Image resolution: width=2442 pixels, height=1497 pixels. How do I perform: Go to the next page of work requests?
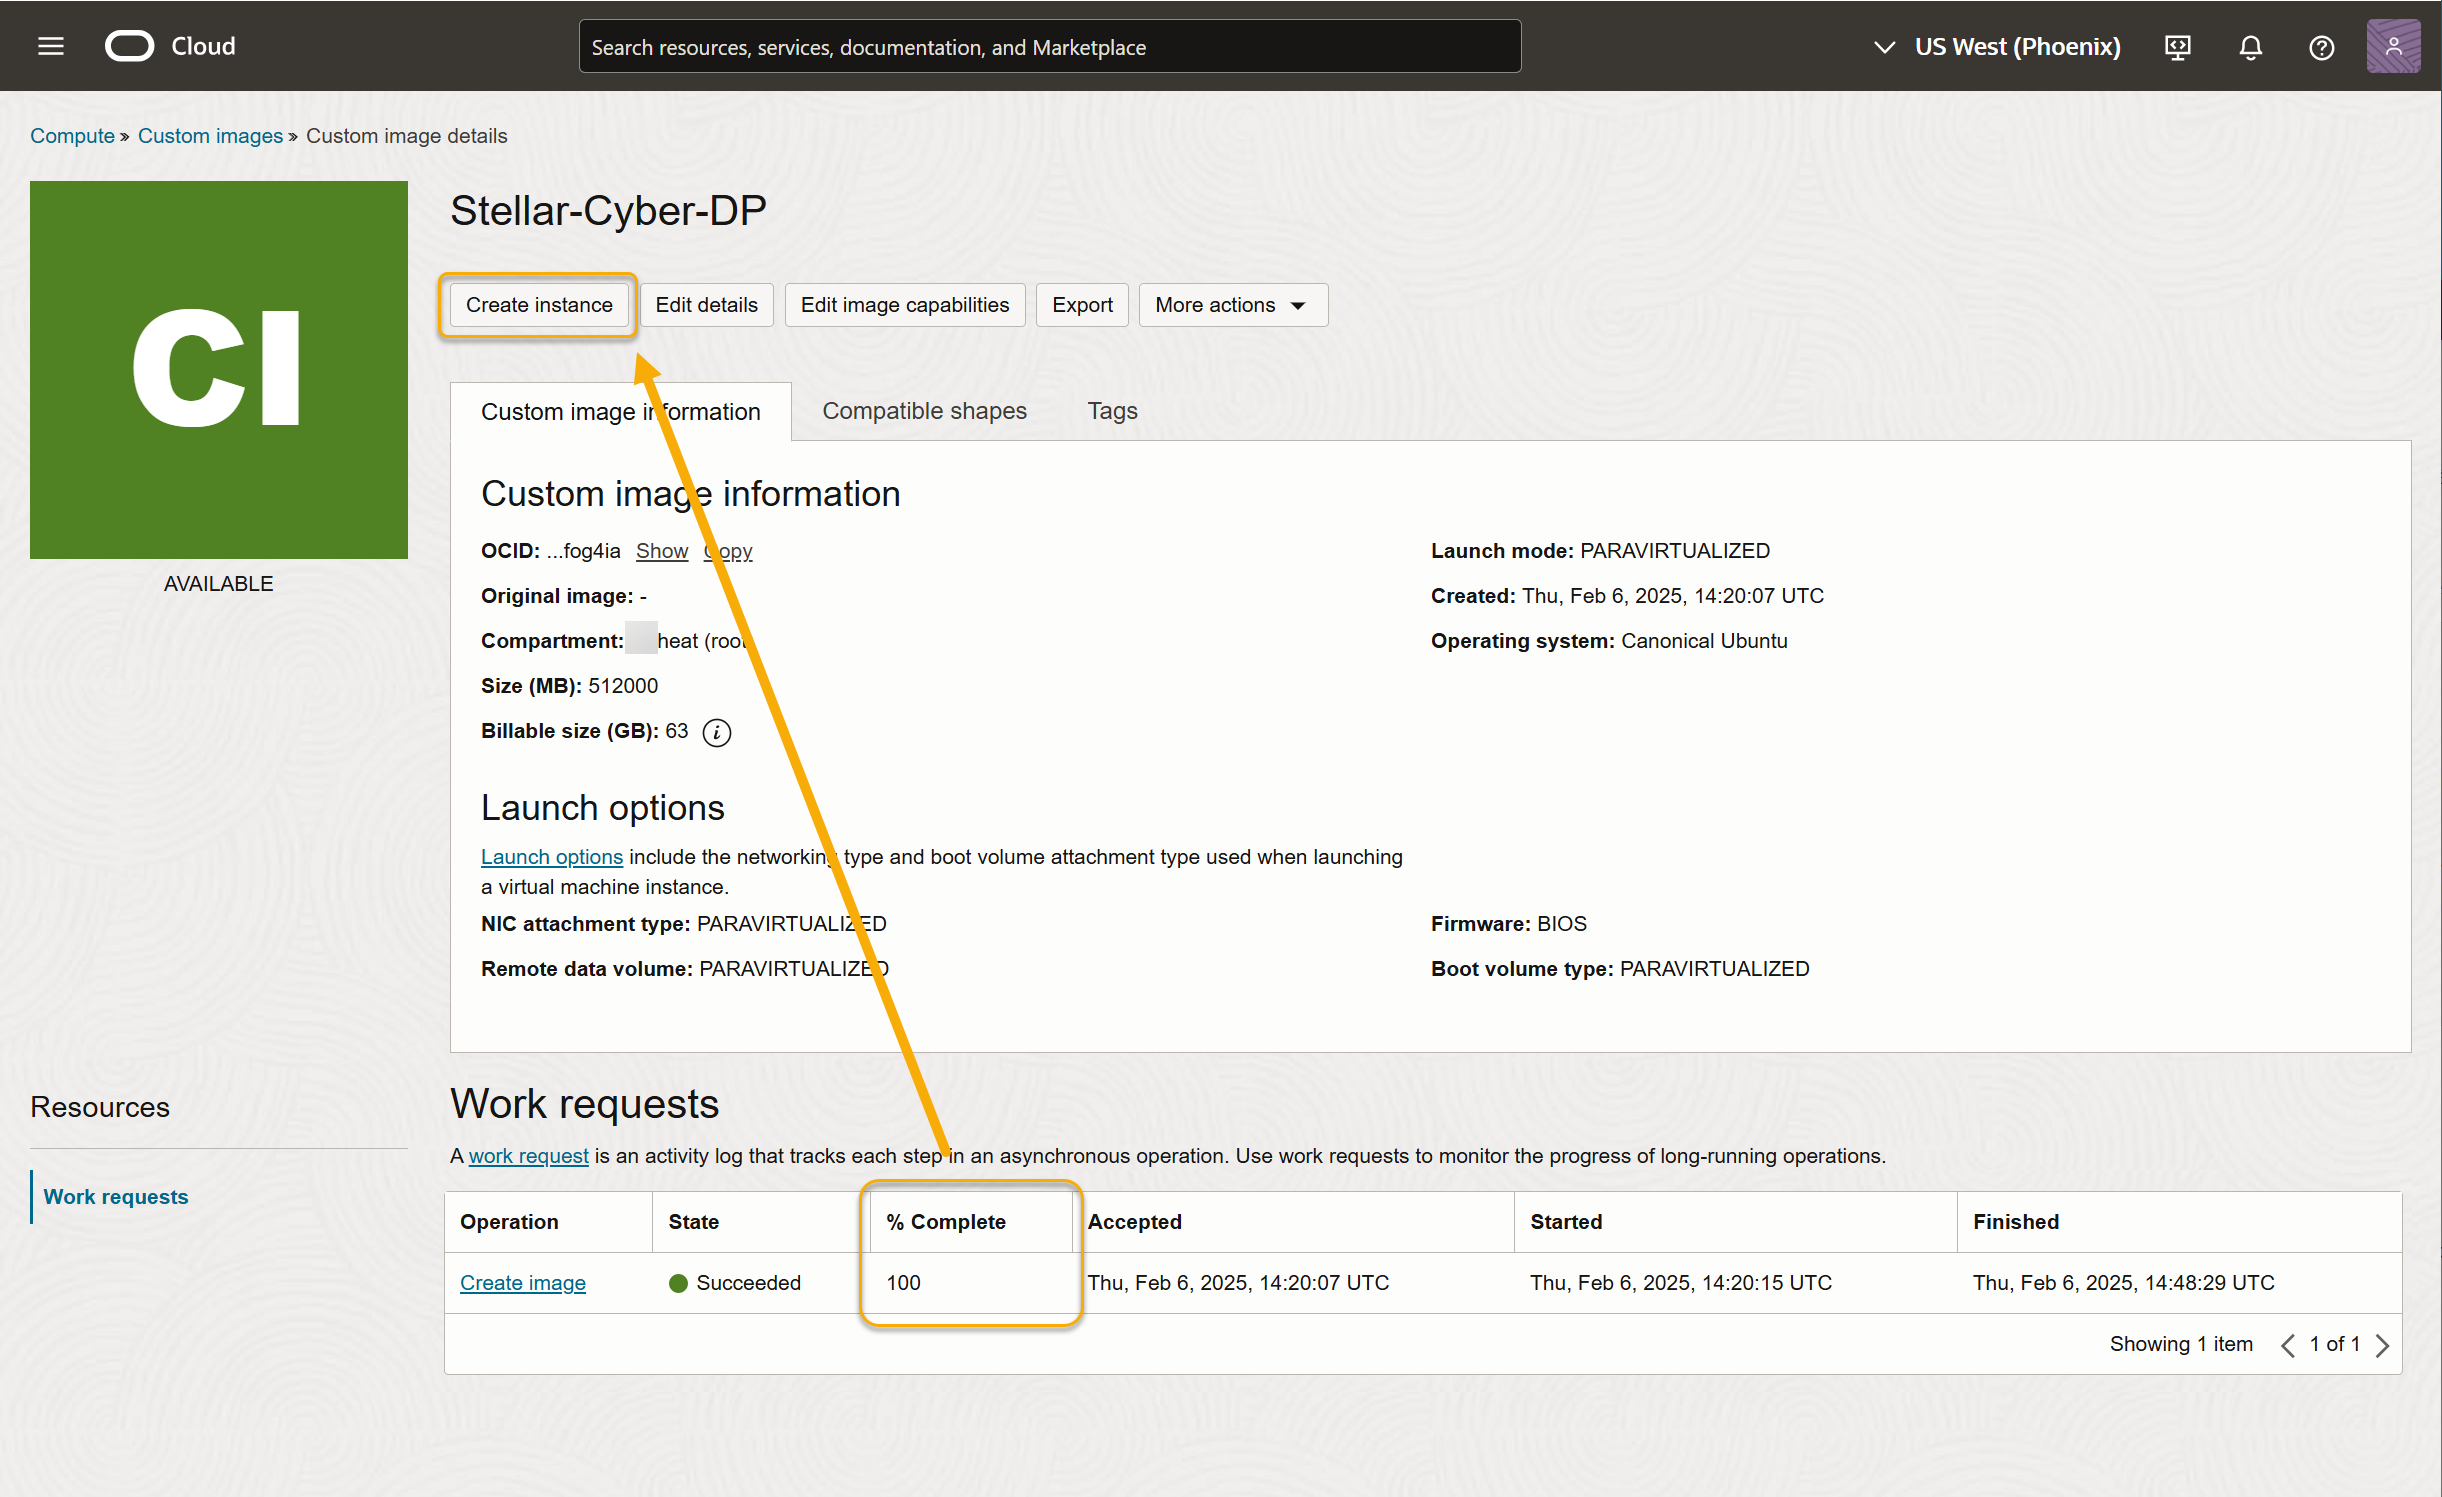(x=2383, y=1345)
